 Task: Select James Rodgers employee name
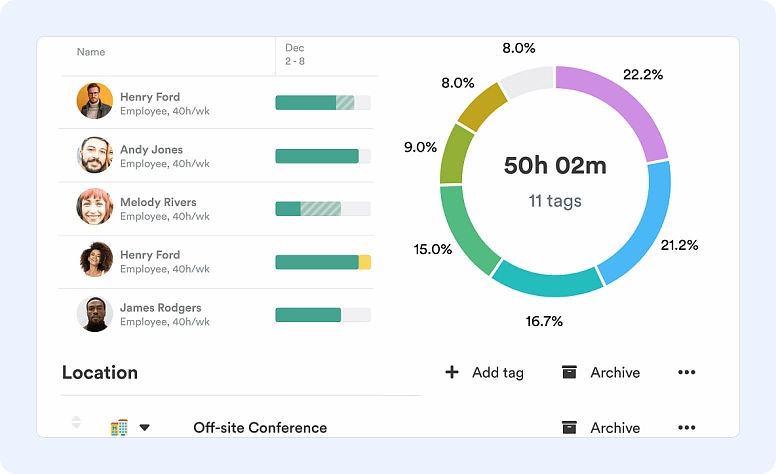click(160, 308)
